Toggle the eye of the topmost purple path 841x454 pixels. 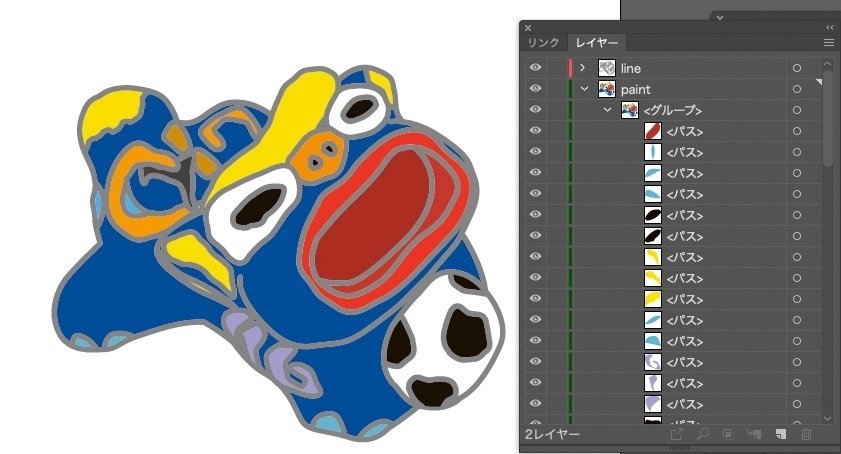tap(535, 362)
